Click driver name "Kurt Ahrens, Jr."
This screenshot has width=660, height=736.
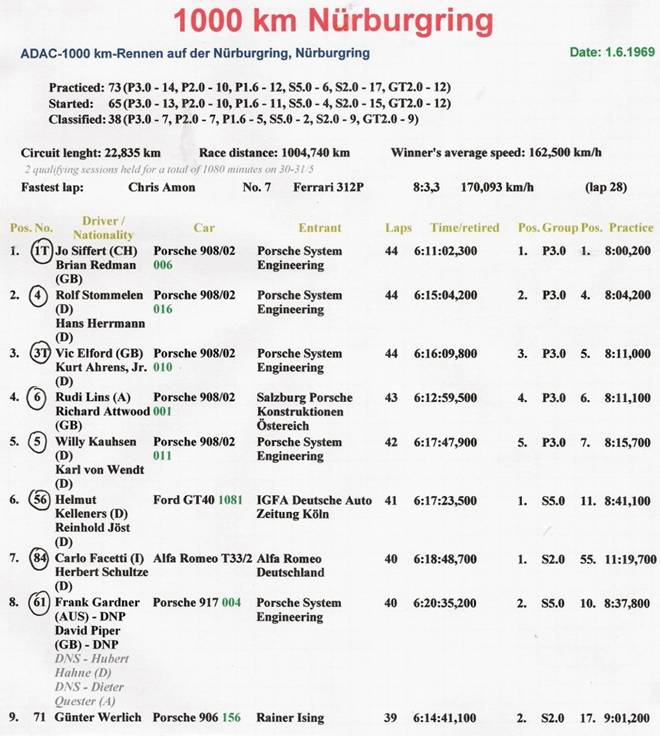click(101, 368)
